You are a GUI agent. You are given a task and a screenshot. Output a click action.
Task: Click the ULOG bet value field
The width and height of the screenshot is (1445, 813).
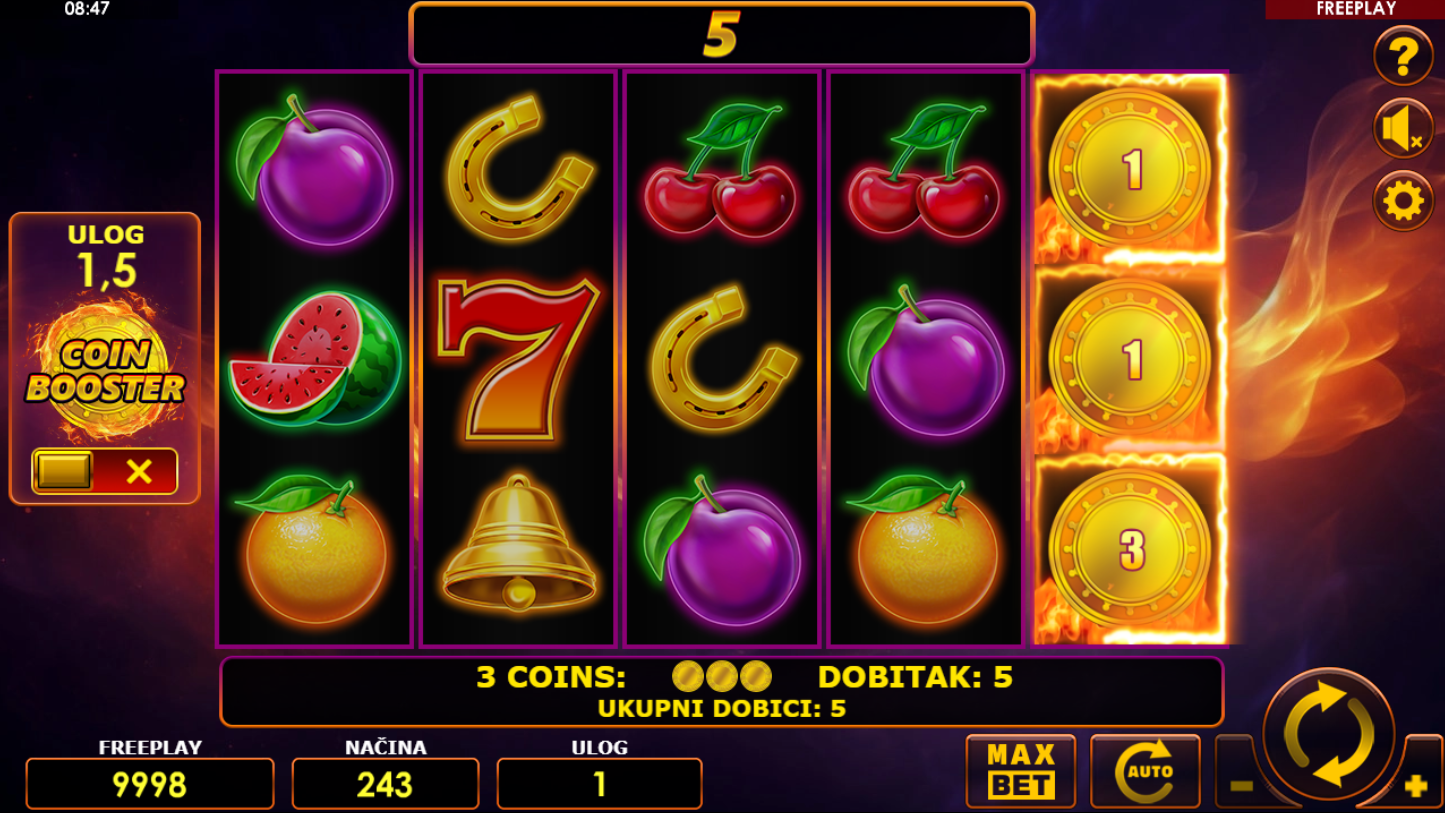coord(599,783)
